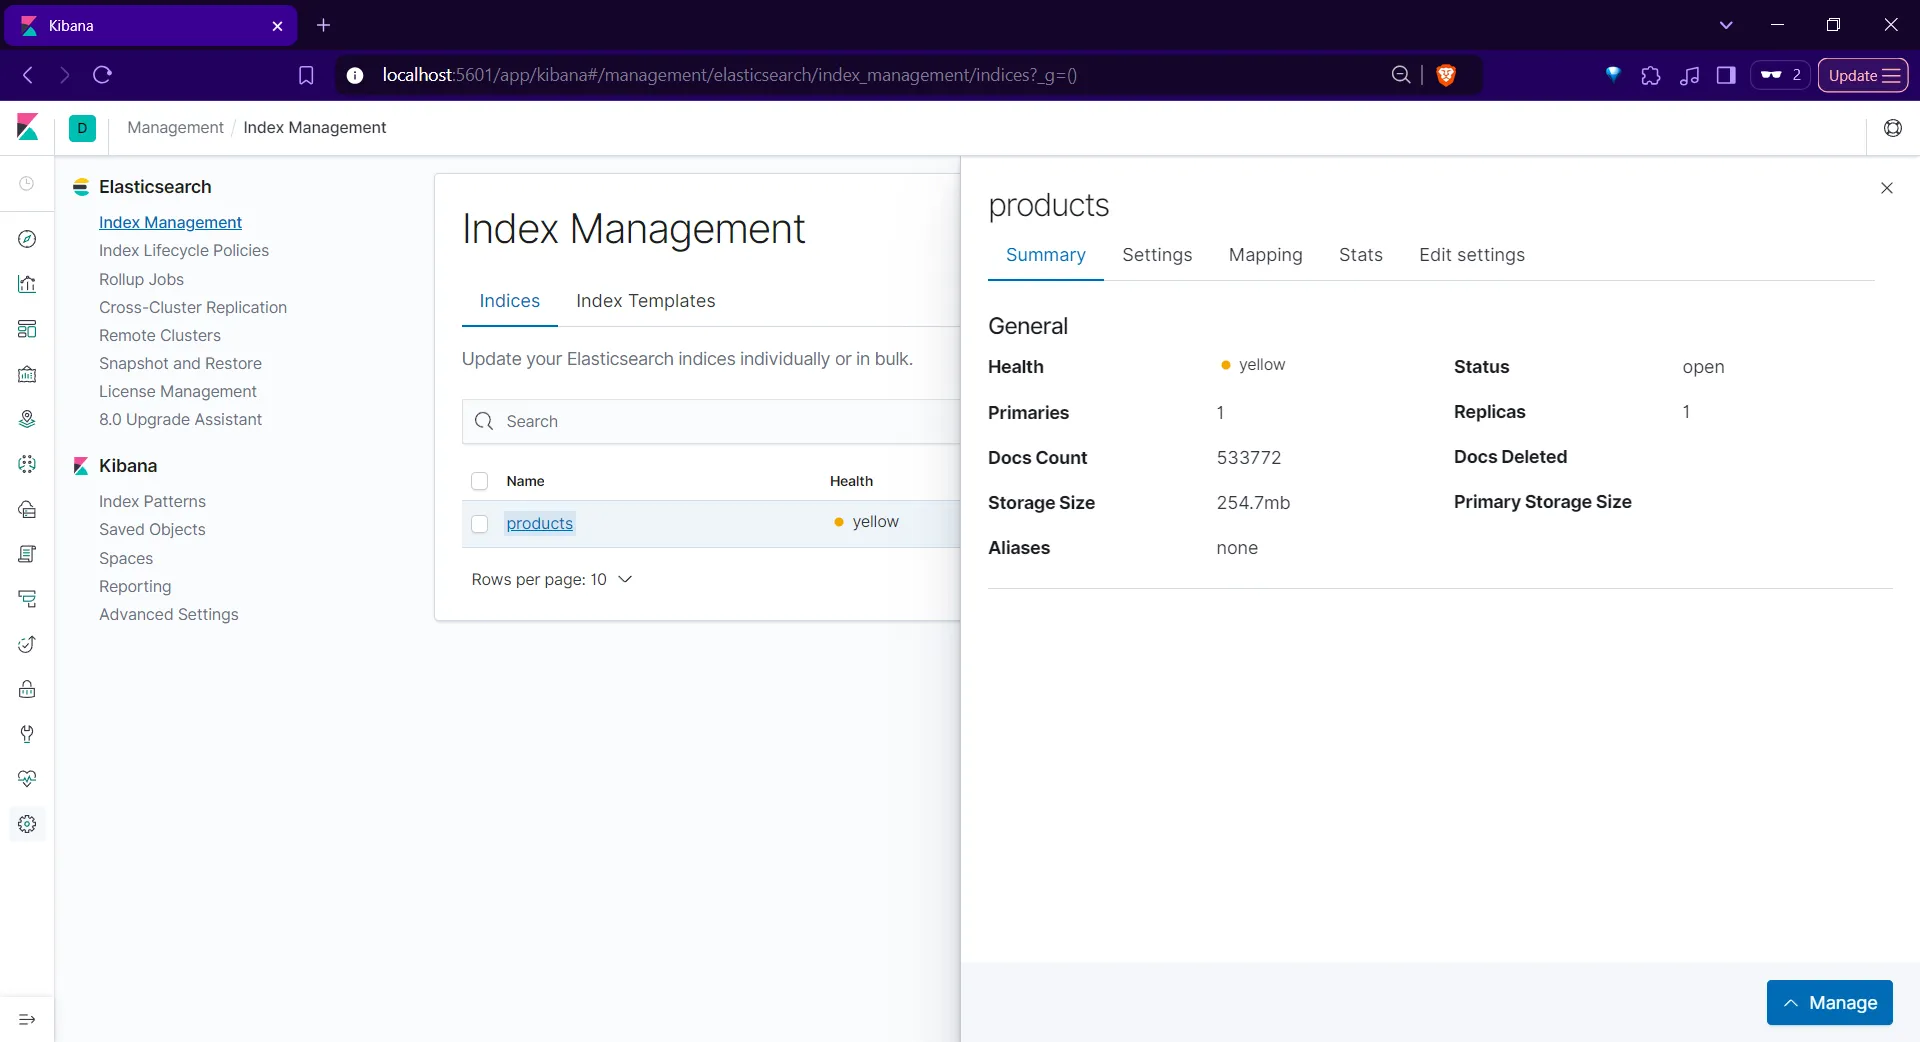This screenshot has width=1920, height=1042.
Task: Open Machine Learning from the side navigation
Action: click(27, 464)
